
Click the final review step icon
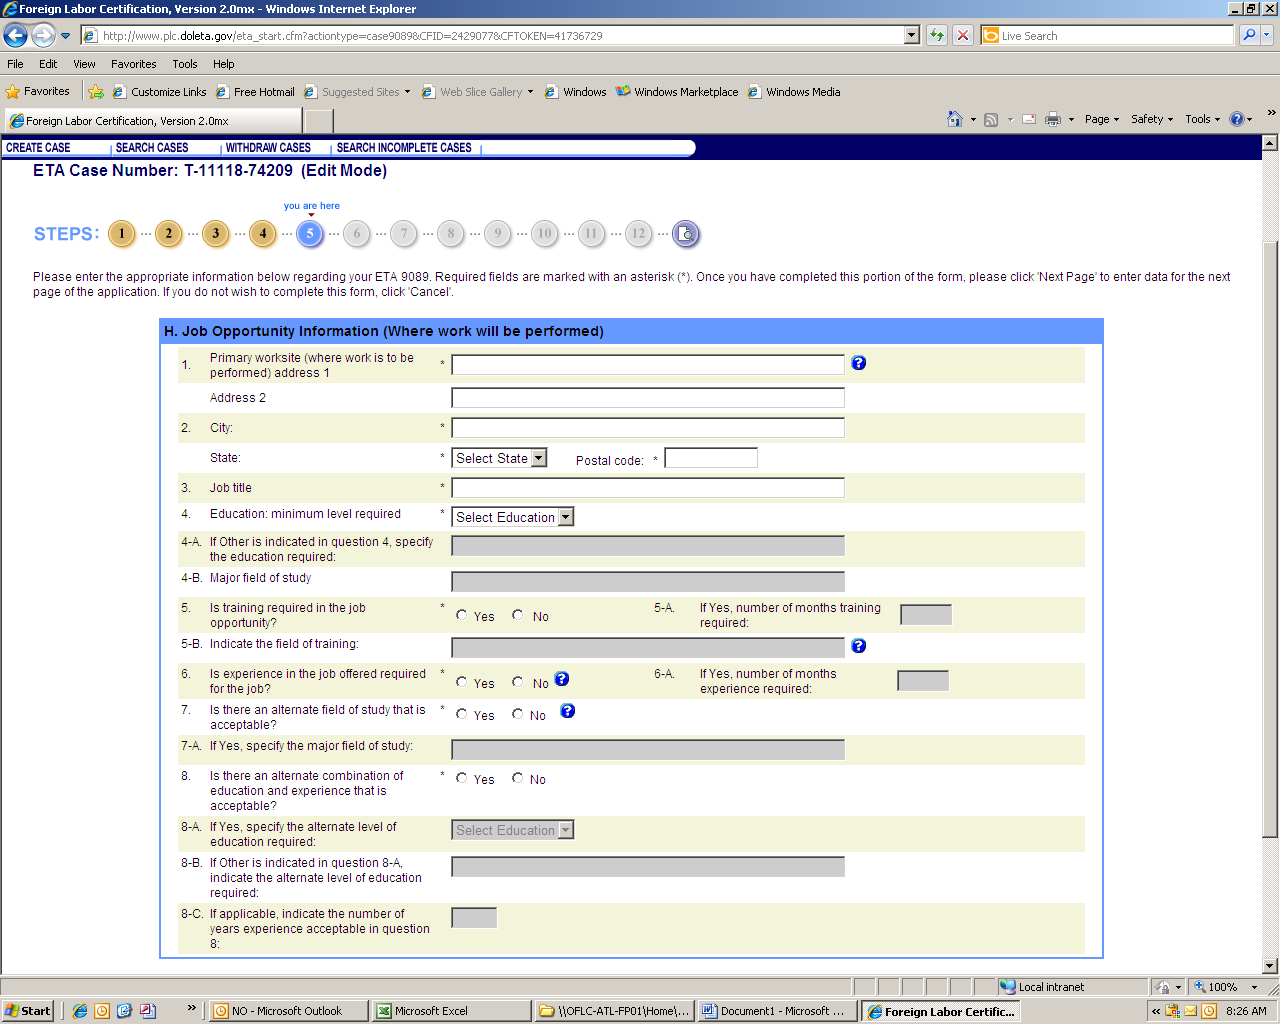[x=685, y=234]
